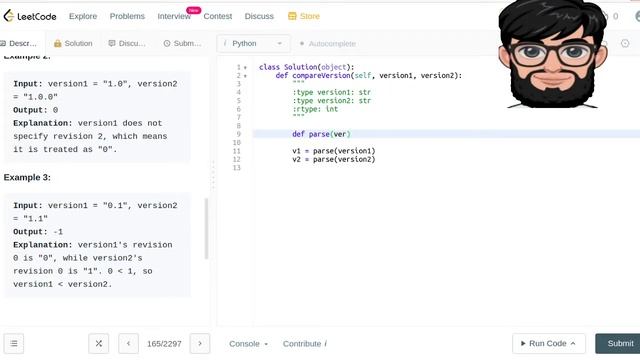Click the Example 3 Output -1 text
This screenshot has height=360, width=640.
(38, 232)
